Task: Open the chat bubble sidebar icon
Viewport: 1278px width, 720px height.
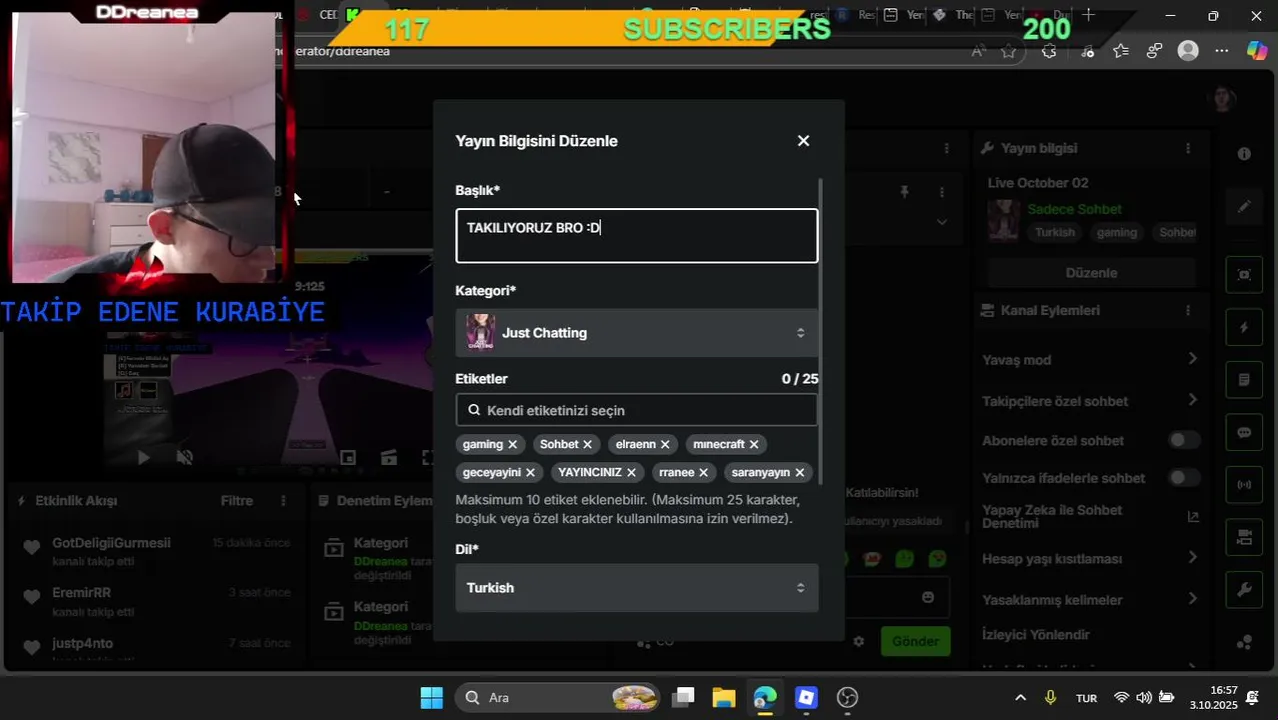Action: tap(1244, 433)
